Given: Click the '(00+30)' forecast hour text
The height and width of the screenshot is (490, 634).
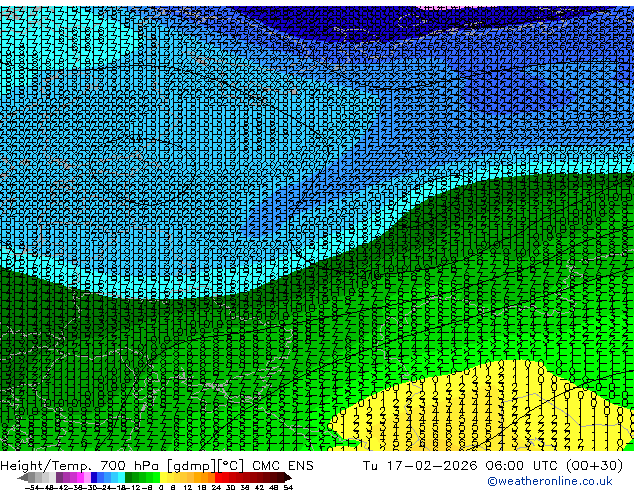Looking at the screenshot, I should pyautogui.click(x=594, y=466).
